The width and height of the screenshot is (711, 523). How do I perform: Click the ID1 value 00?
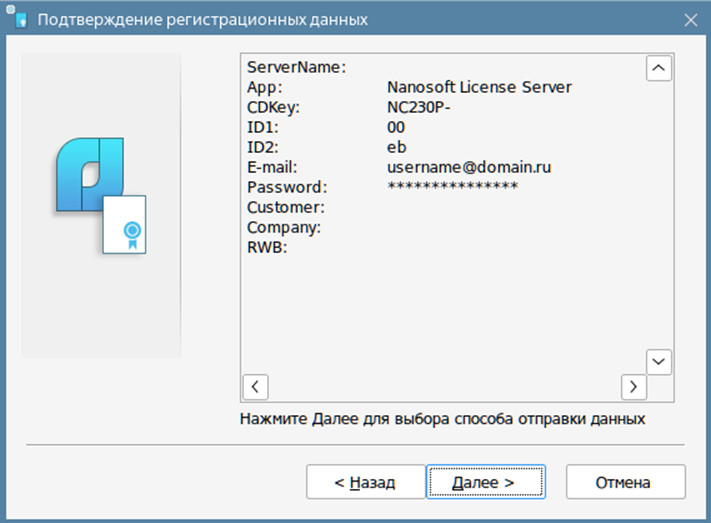396,127
